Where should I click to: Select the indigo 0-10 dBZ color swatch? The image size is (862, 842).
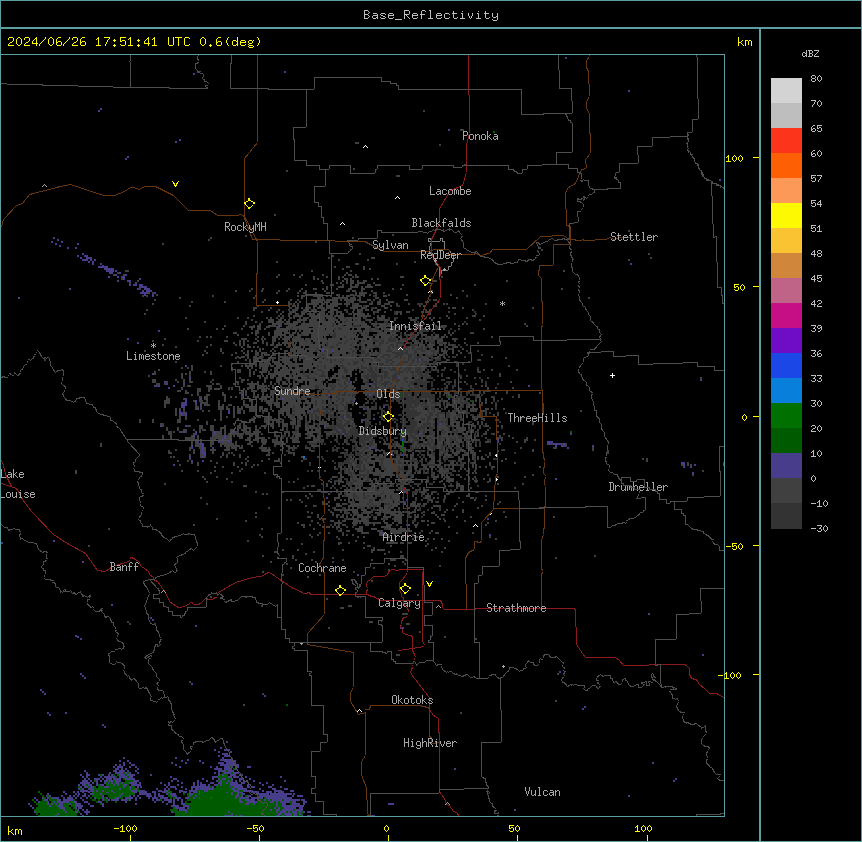click(786, 466)
